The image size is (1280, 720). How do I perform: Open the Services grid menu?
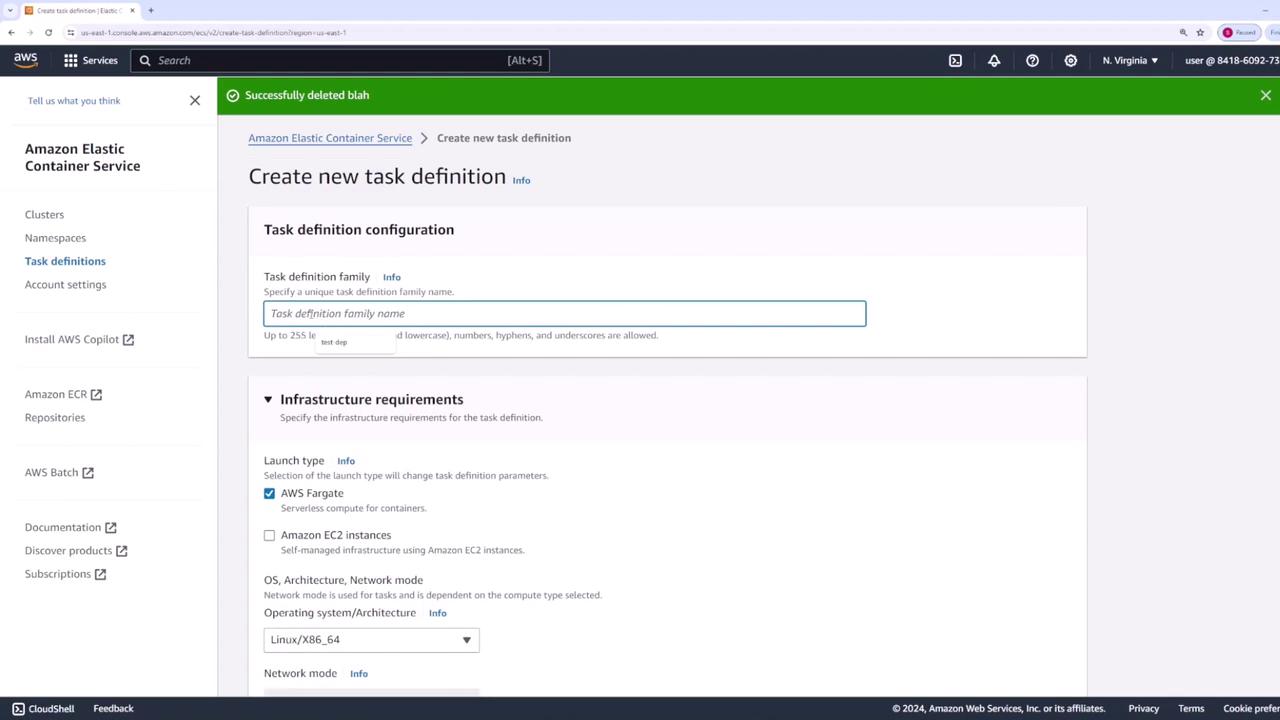(x=91, y=60)
